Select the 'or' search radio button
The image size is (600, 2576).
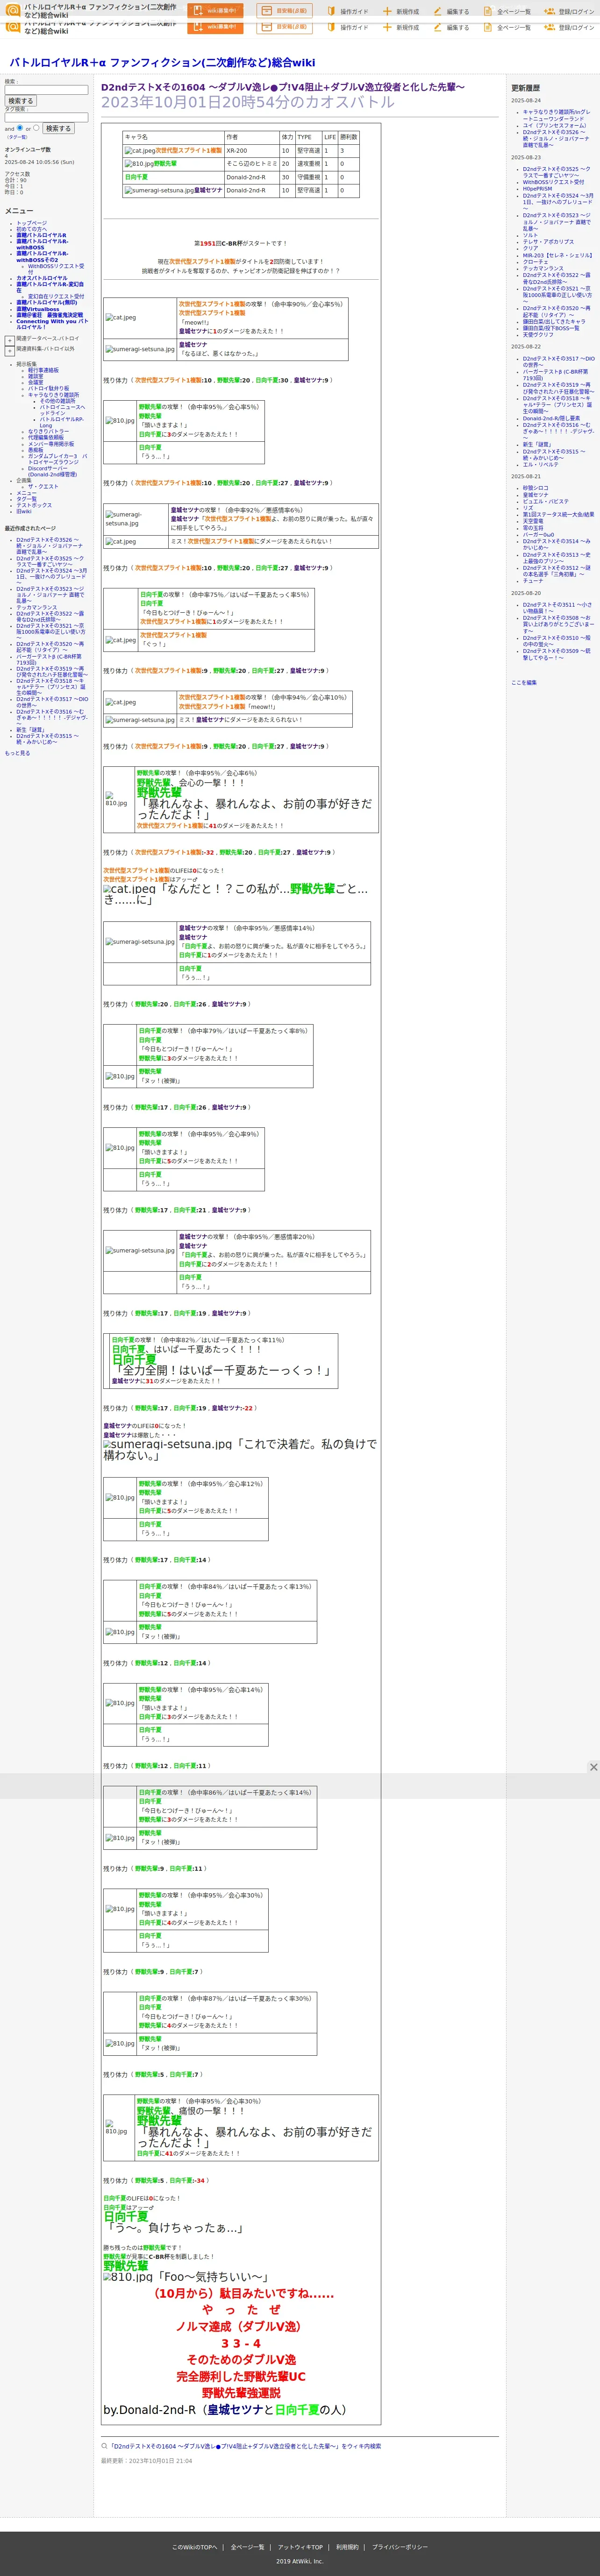36,128
